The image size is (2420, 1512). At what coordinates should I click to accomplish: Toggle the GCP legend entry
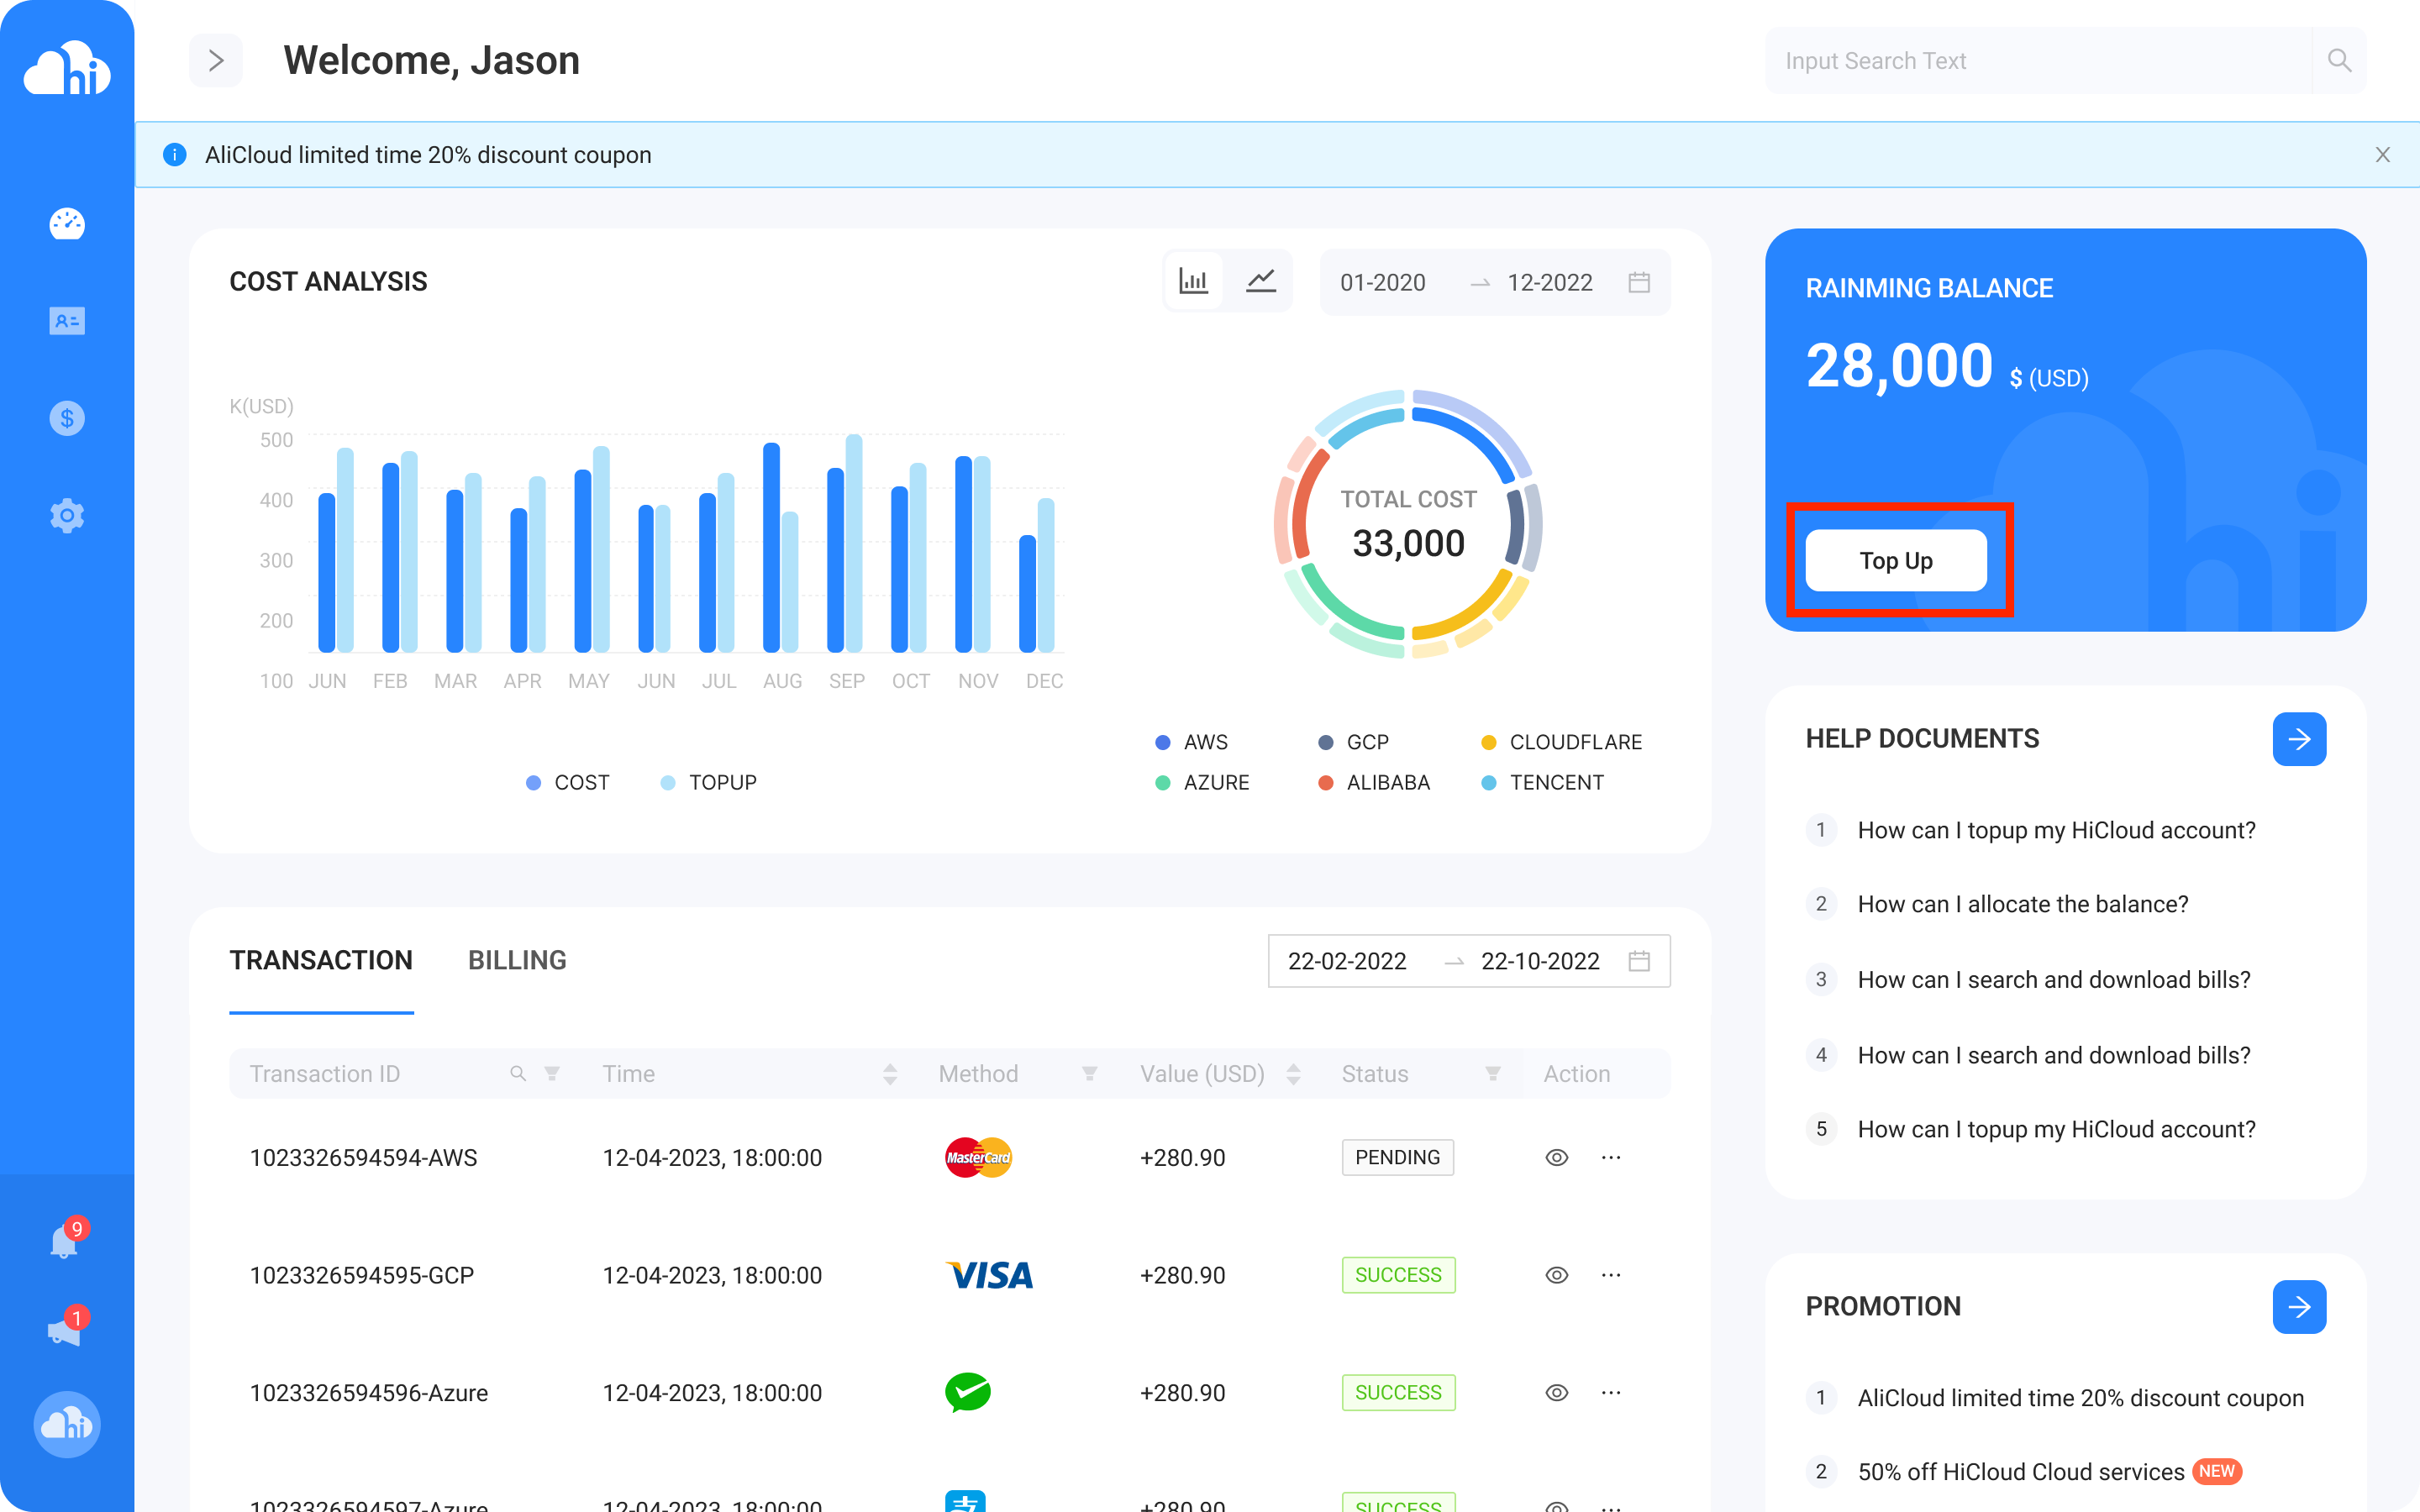1354,742
